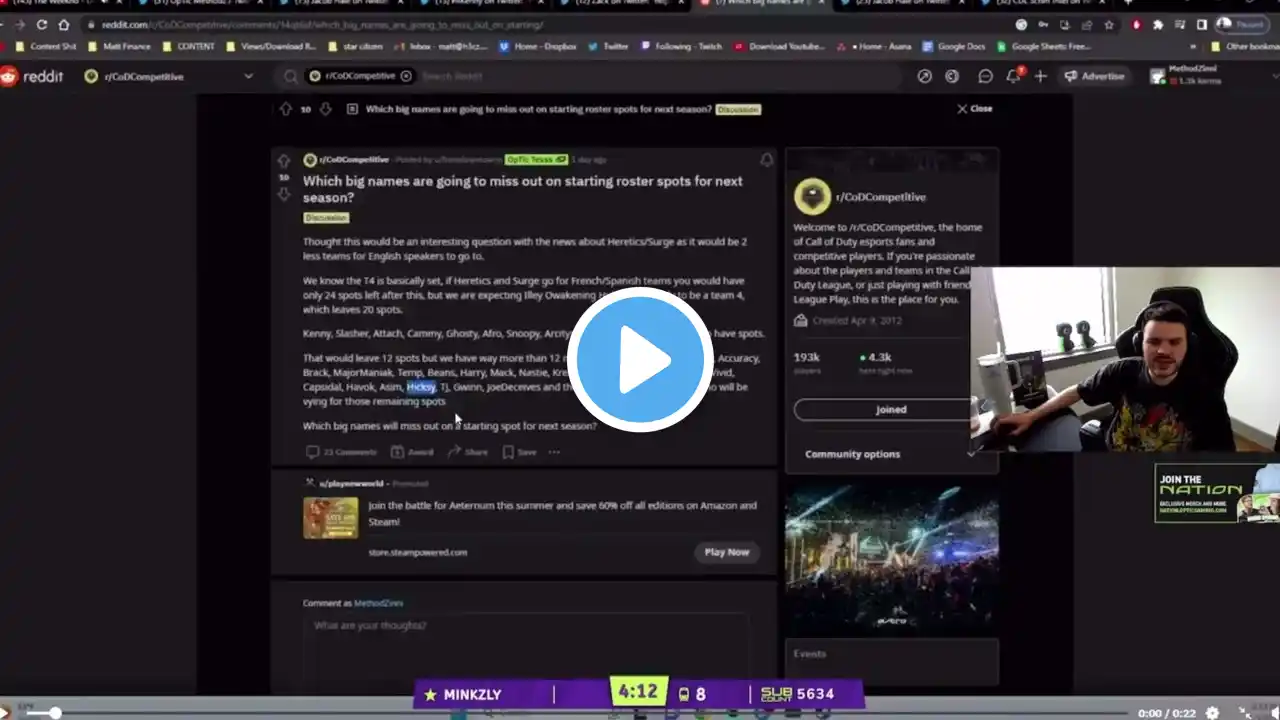Open the Home - Dropbox bookmark

pos(539,46)
